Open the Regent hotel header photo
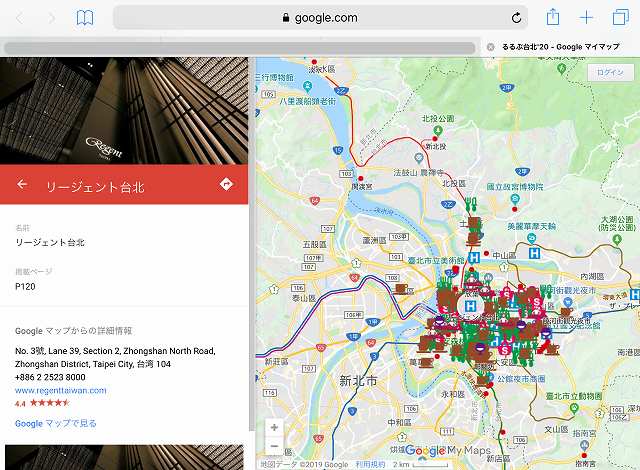The height and width of the screenshot is (470, 640). coord(124,111)
